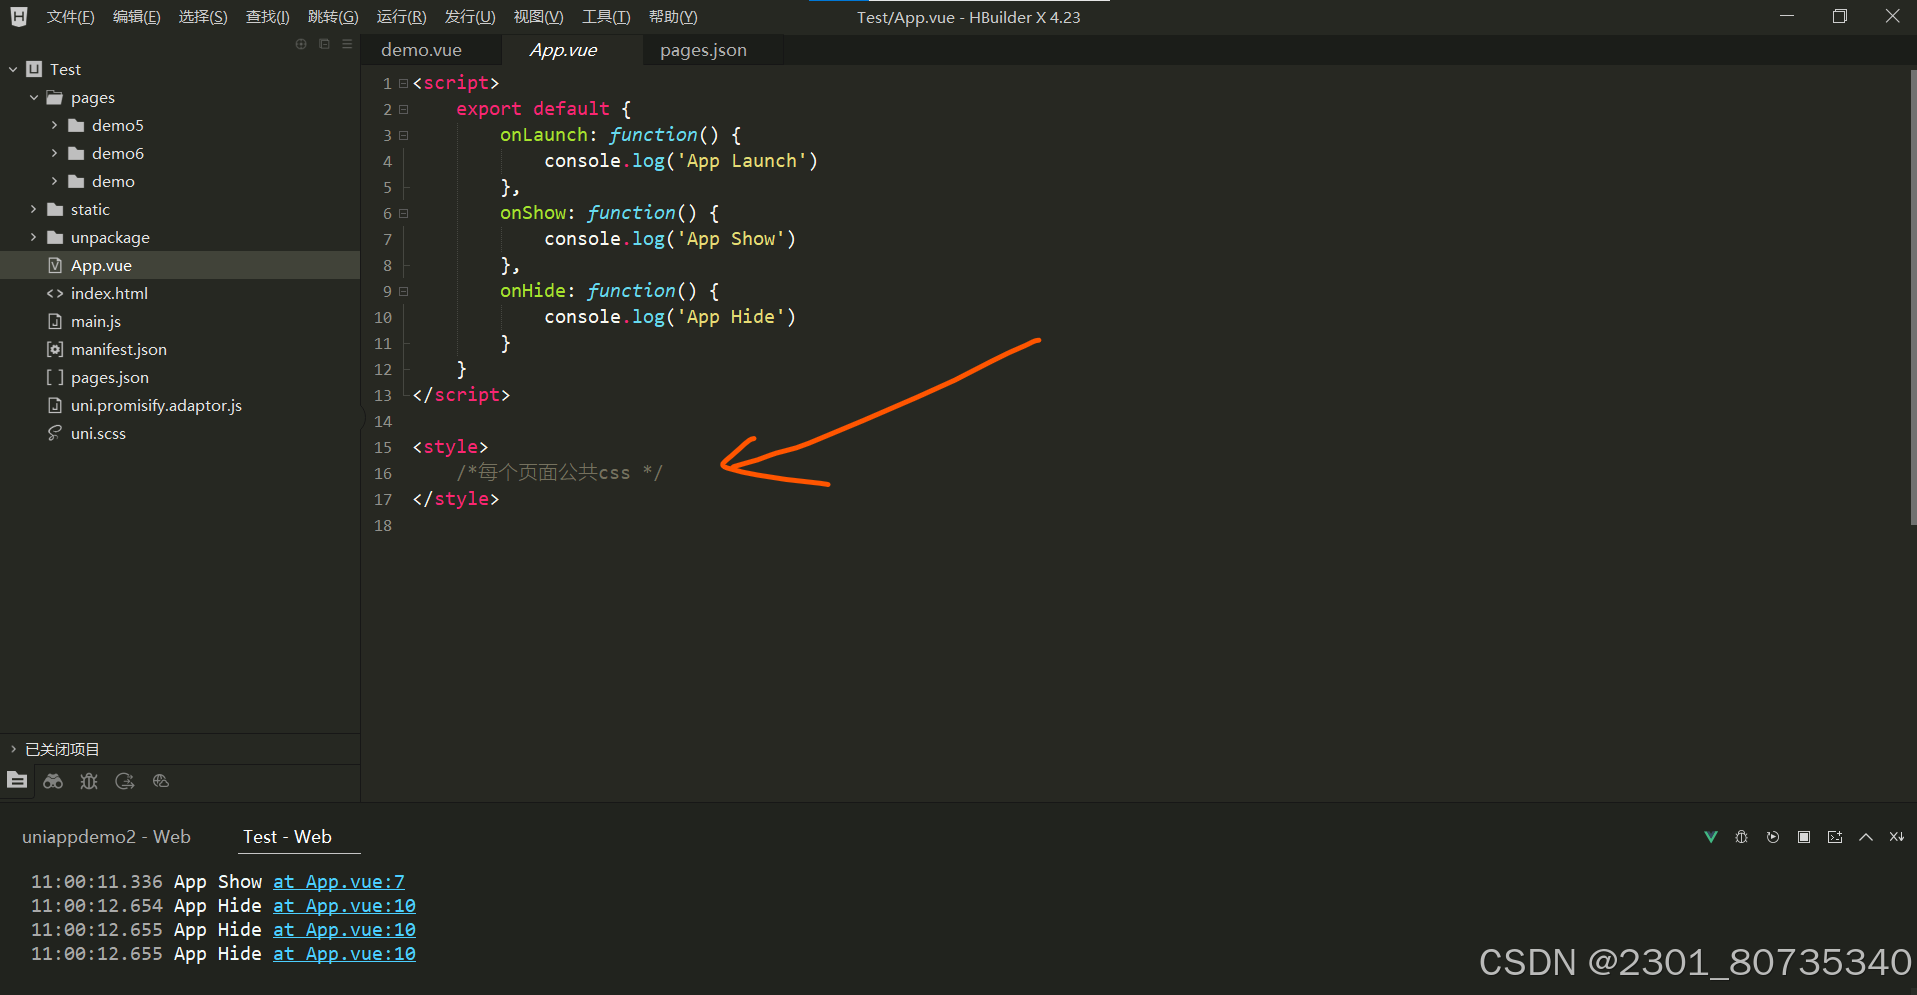Open App.vue:10 link in last console line
Viewport: 1917px width, 995px height.
click(x=344, y=954)
